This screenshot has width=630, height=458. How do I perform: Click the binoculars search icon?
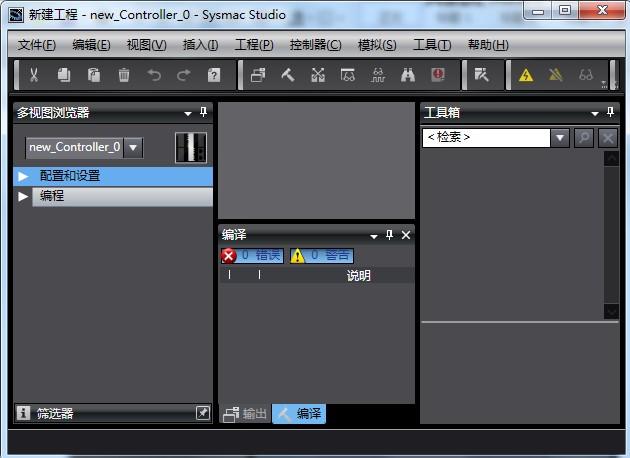click(x=408, y=75)
